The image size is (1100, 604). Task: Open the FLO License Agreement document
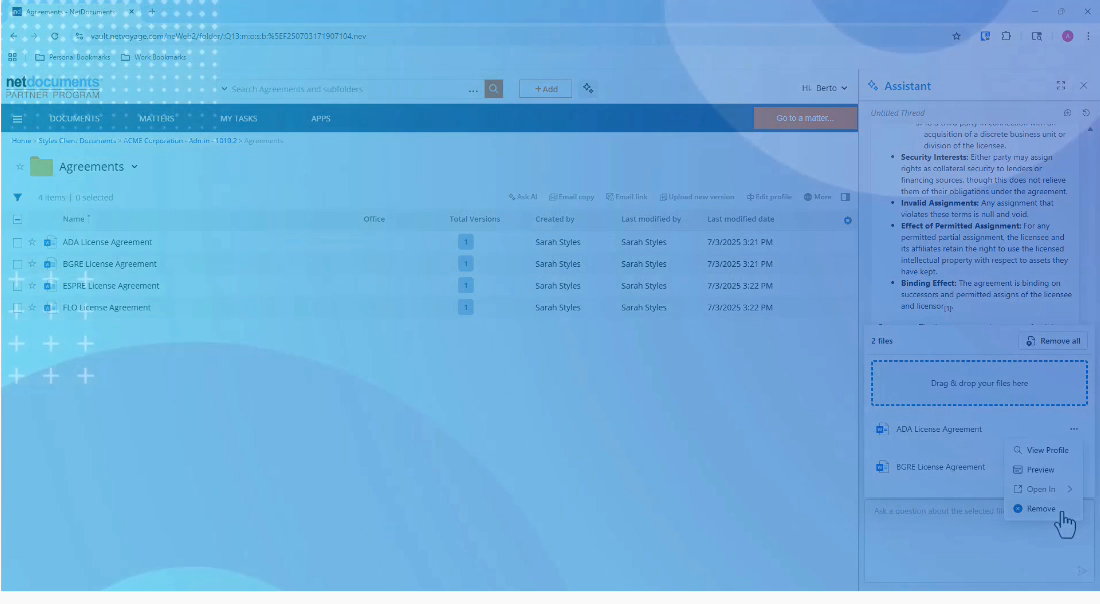(x=106, y=307)
